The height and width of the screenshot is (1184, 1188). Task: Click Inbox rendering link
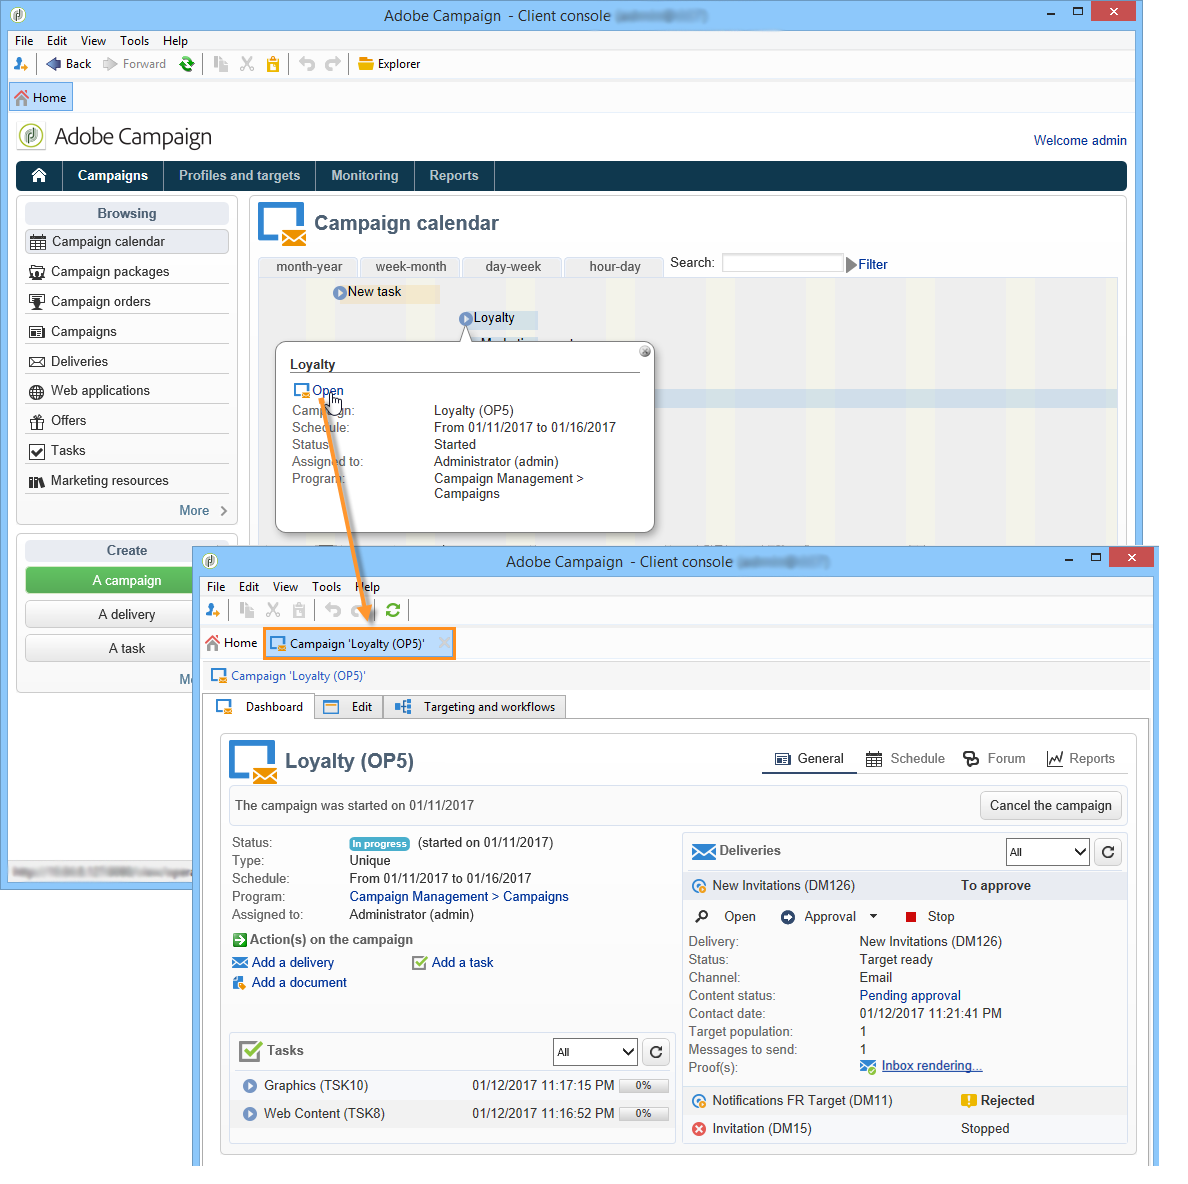pos(931,1067)
